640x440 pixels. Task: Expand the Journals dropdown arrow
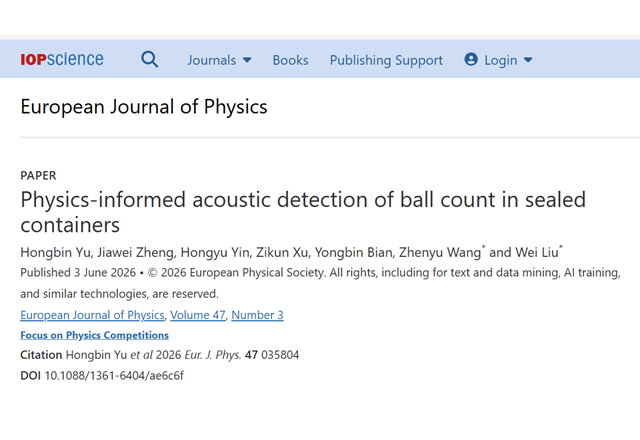click(x=247, y=60)
